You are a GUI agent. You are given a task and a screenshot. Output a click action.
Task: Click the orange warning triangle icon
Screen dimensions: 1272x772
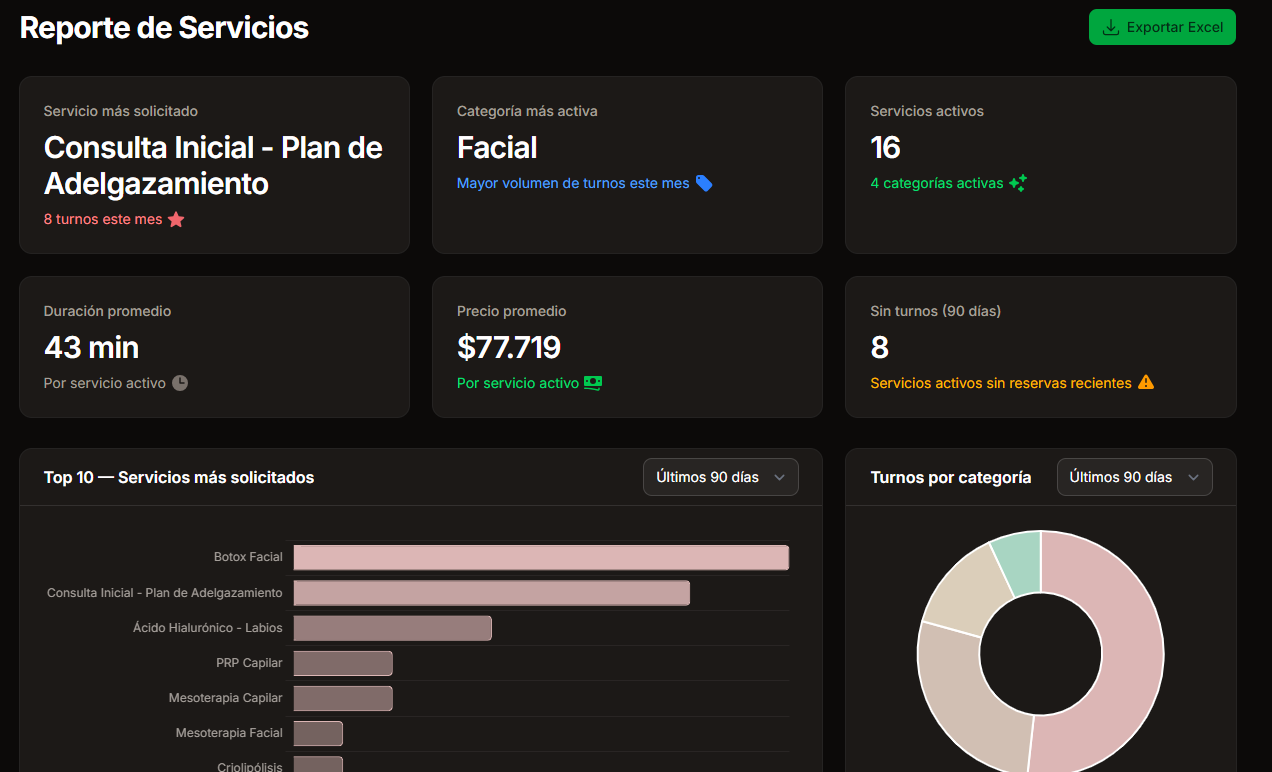pyautogui.click(x=1146, y=382)
